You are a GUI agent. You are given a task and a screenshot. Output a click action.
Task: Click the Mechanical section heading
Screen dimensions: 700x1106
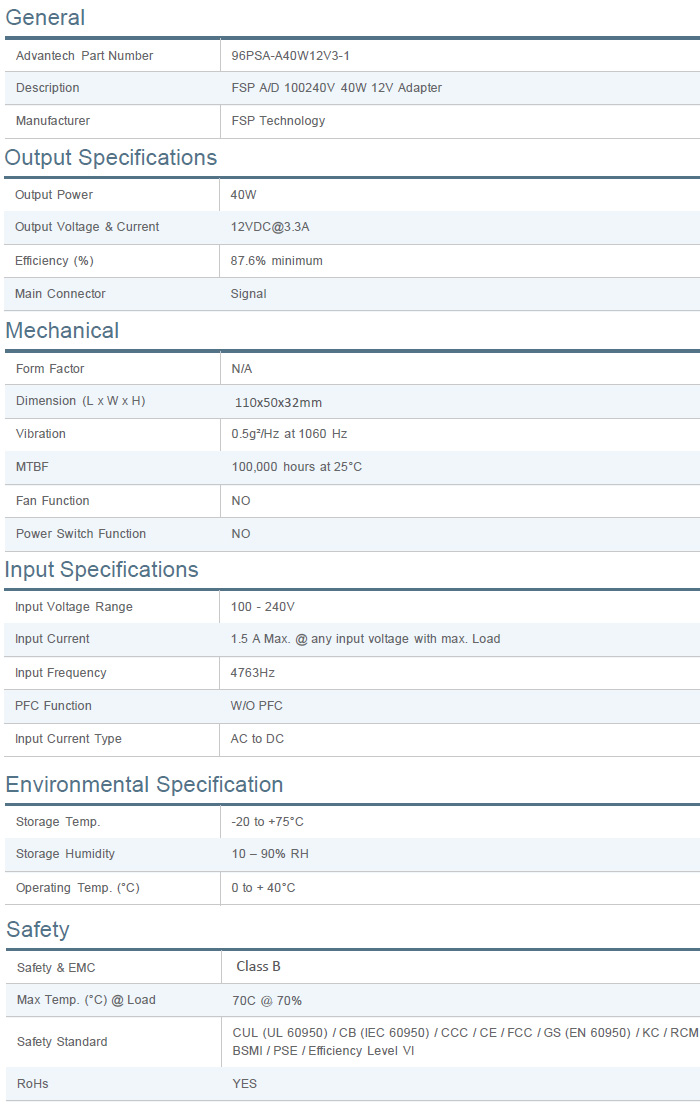(62, 331)
